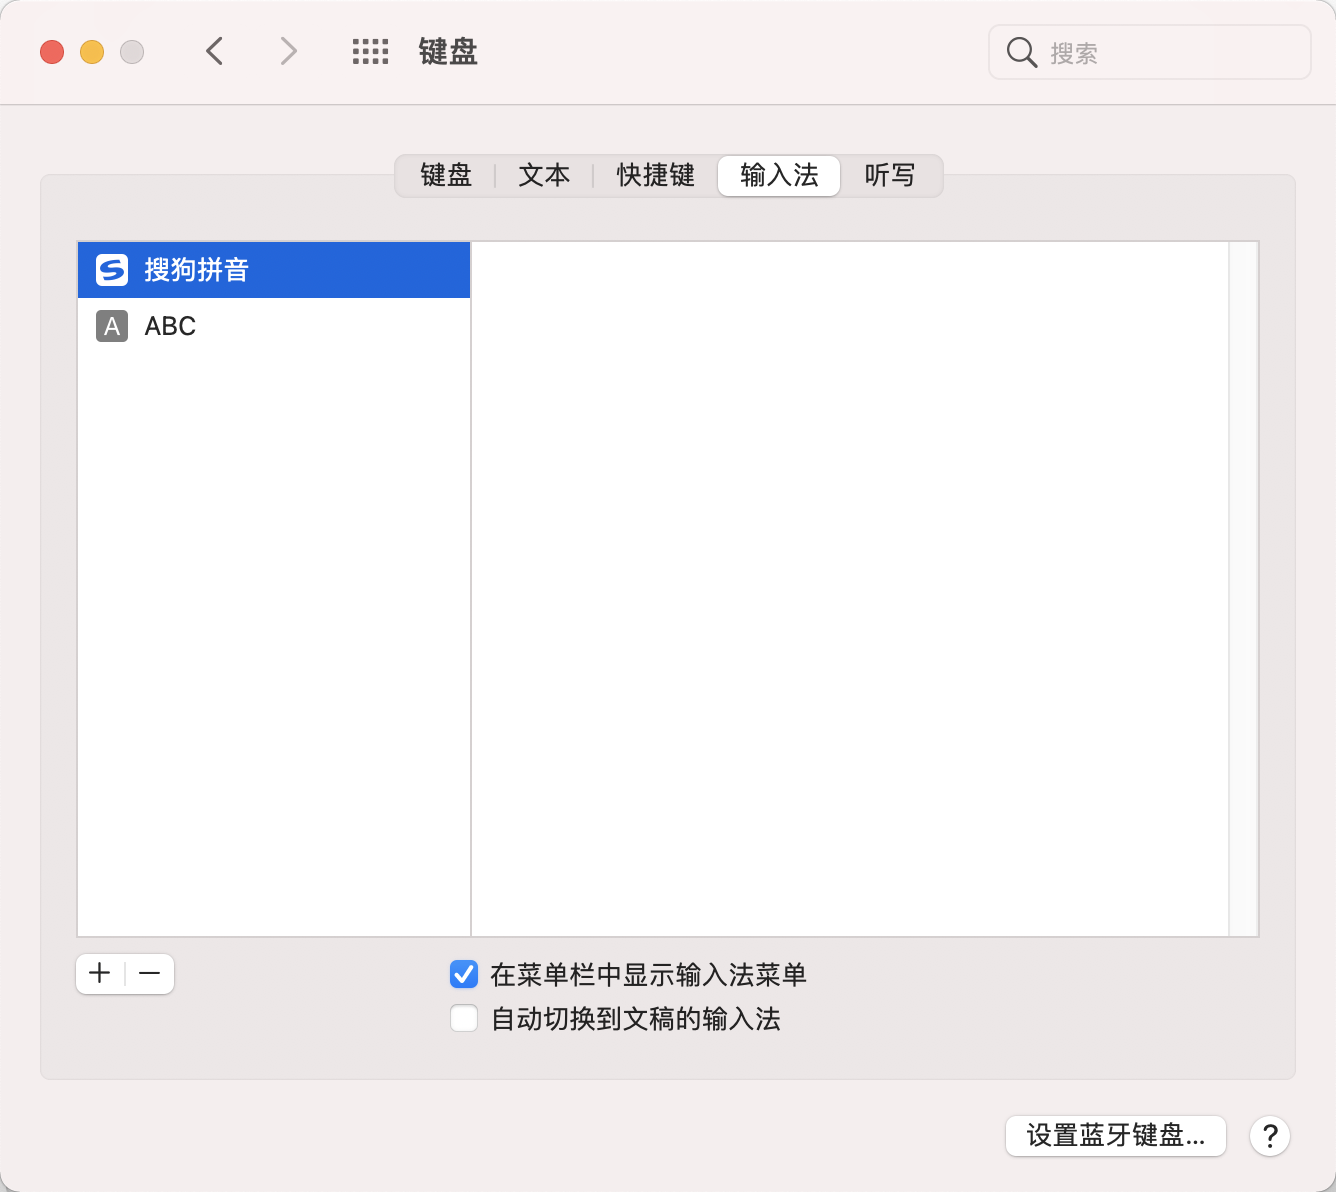Click the scrollbar track in details pane
The image size is (1336, 1192).
tap(1243, 588)
